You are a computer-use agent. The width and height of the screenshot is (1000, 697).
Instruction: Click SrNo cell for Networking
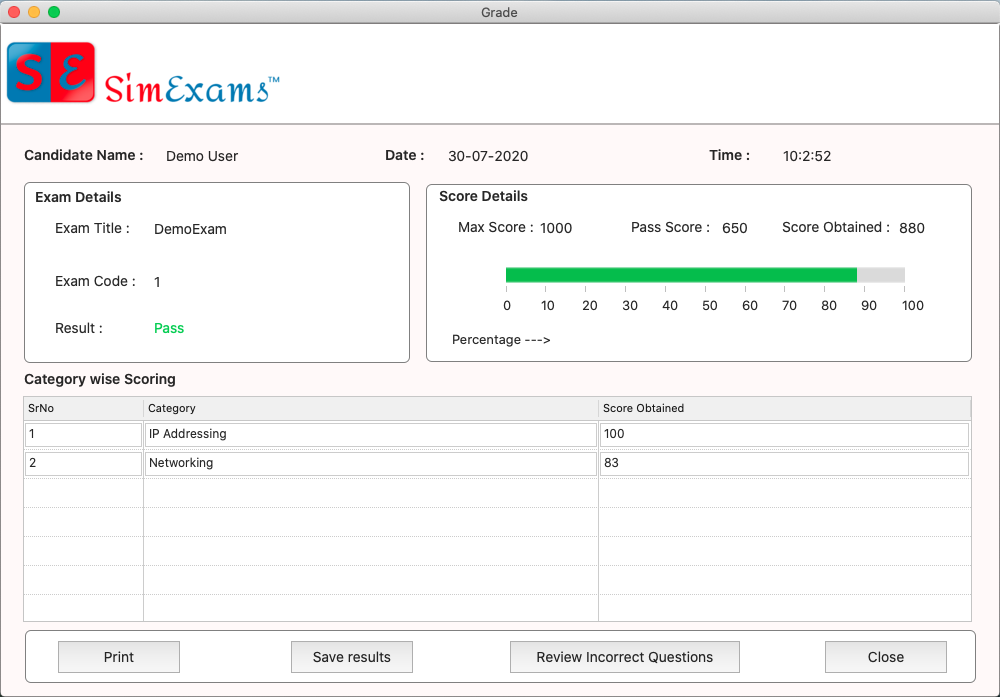coord(84,464)
